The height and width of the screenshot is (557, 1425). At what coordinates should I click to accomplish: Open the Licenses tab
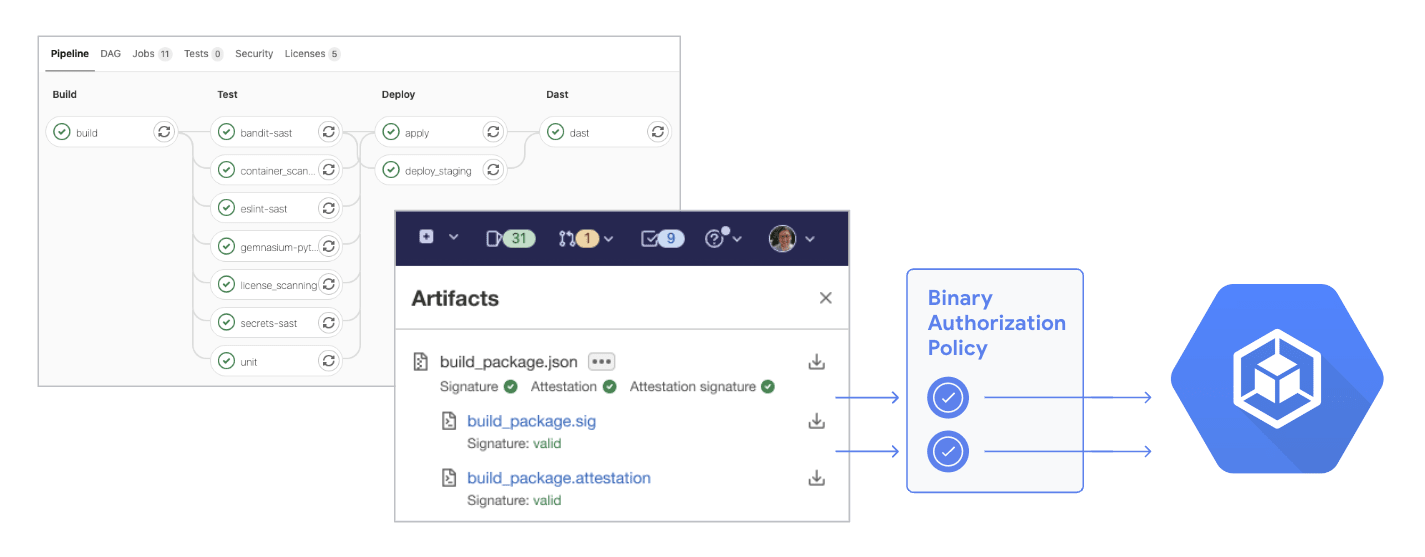(x=313, y=54)
